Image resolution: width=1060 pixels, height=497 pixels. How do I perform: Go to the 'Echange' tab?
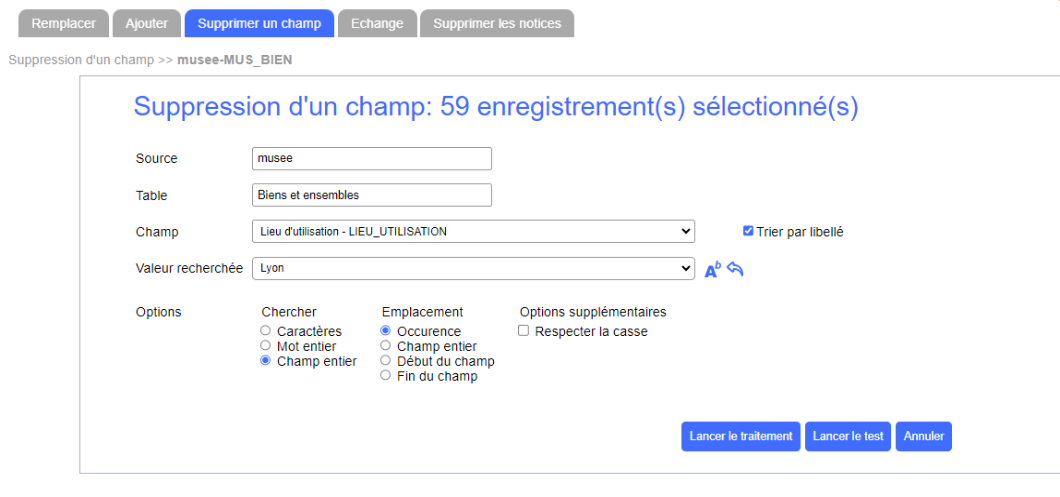click(377, 23)
